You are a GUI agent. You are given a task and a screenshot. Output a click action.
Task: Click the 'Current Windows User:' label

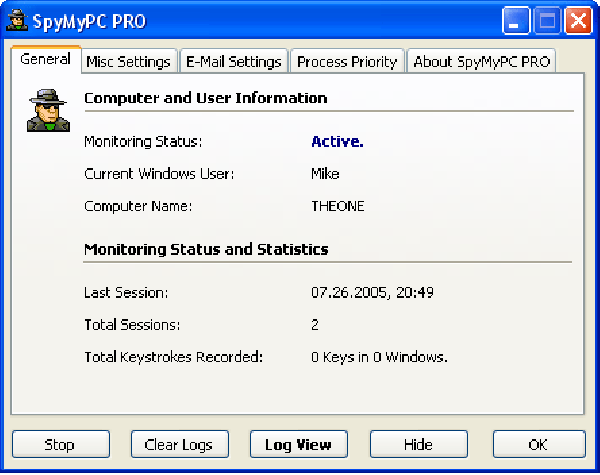[x=159, y=174]
